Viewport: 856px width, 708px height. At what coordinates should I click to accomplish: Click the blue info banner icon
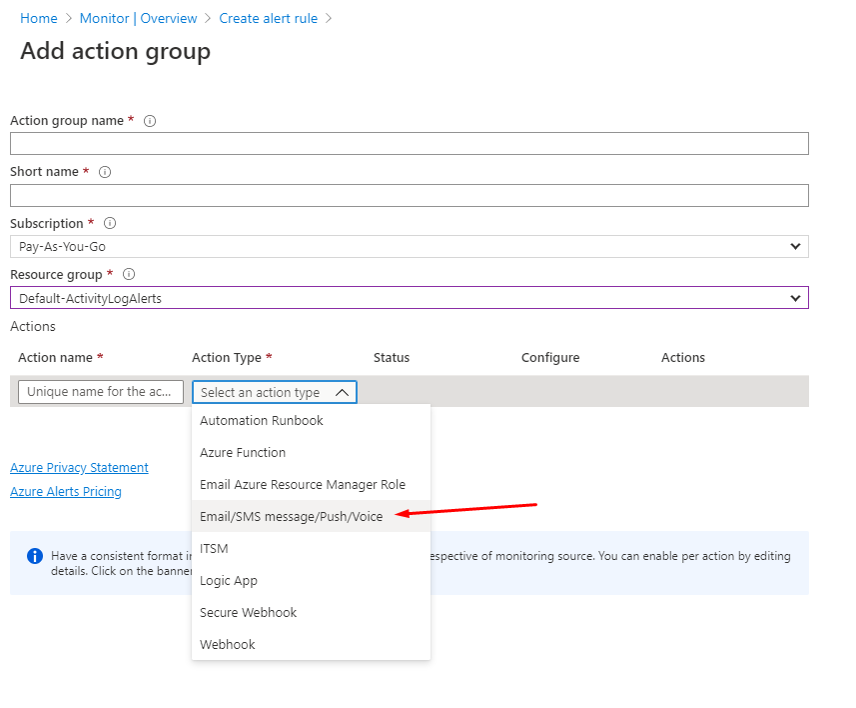coord(35,556)
